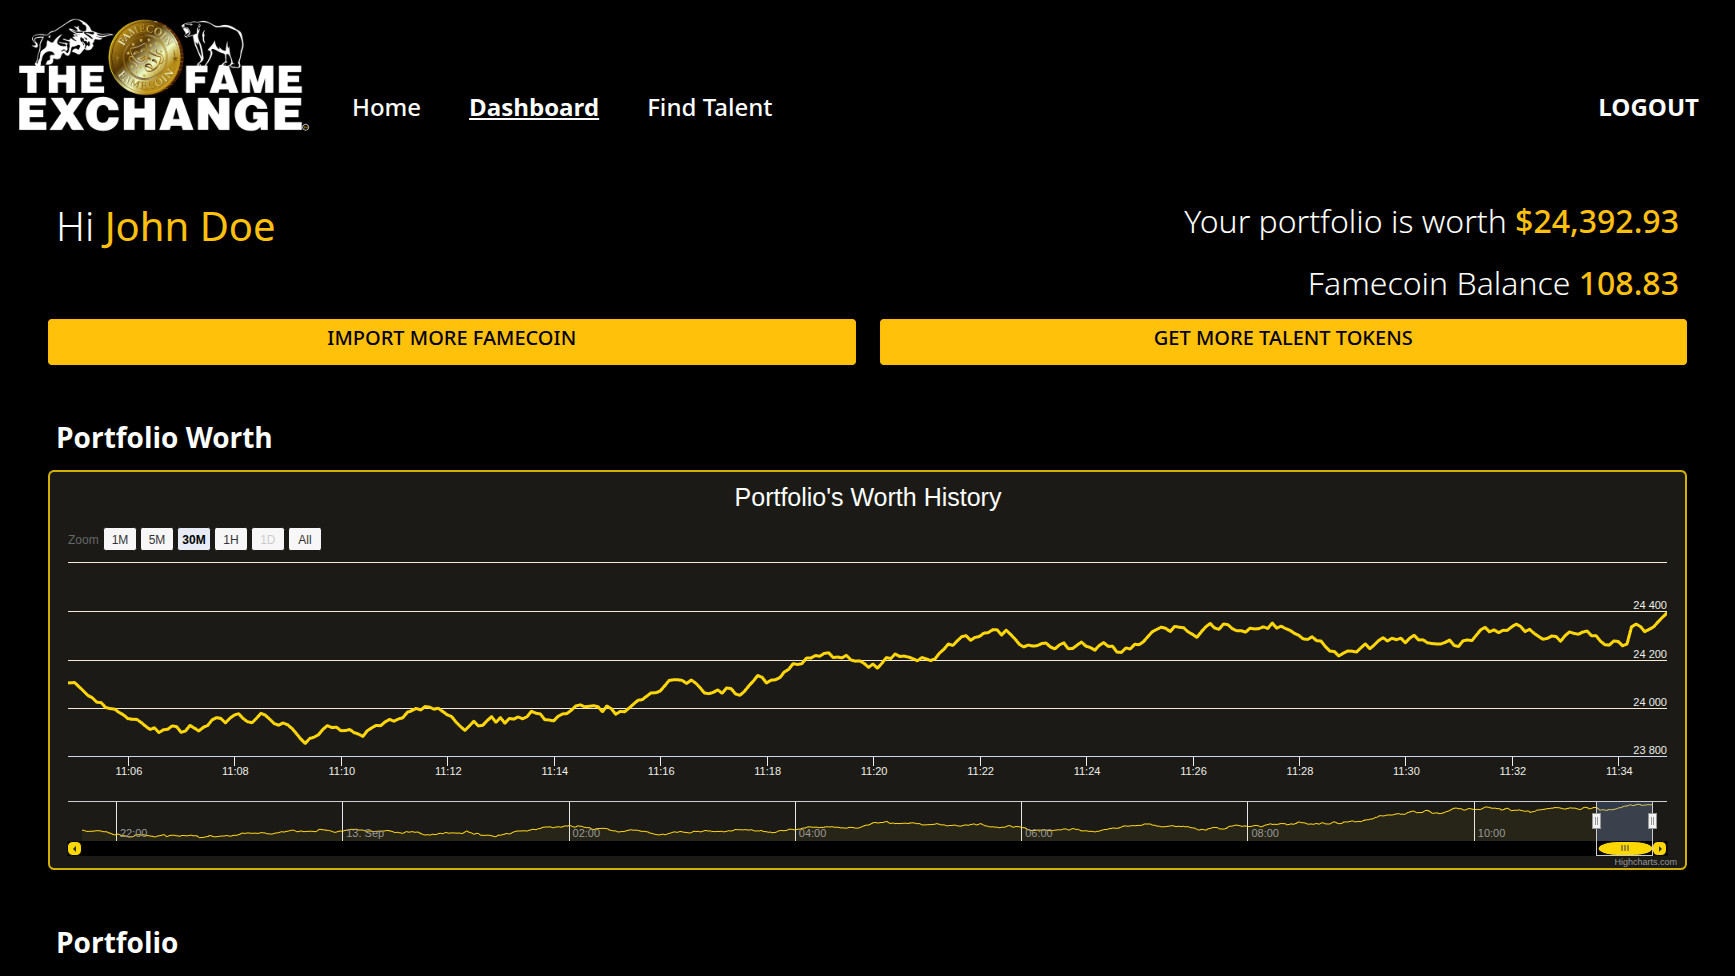Click the yellow navigator scrollbar thumb
Viewport: 1735px width, 976px height.
pyautogui.click(x=1625, y=849)
